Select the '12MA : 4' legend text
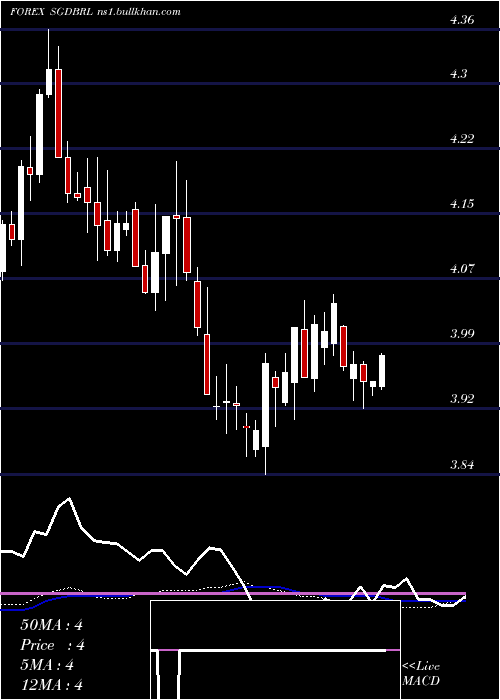This screenshot has height=700, width=500. [x=51, y=685]
